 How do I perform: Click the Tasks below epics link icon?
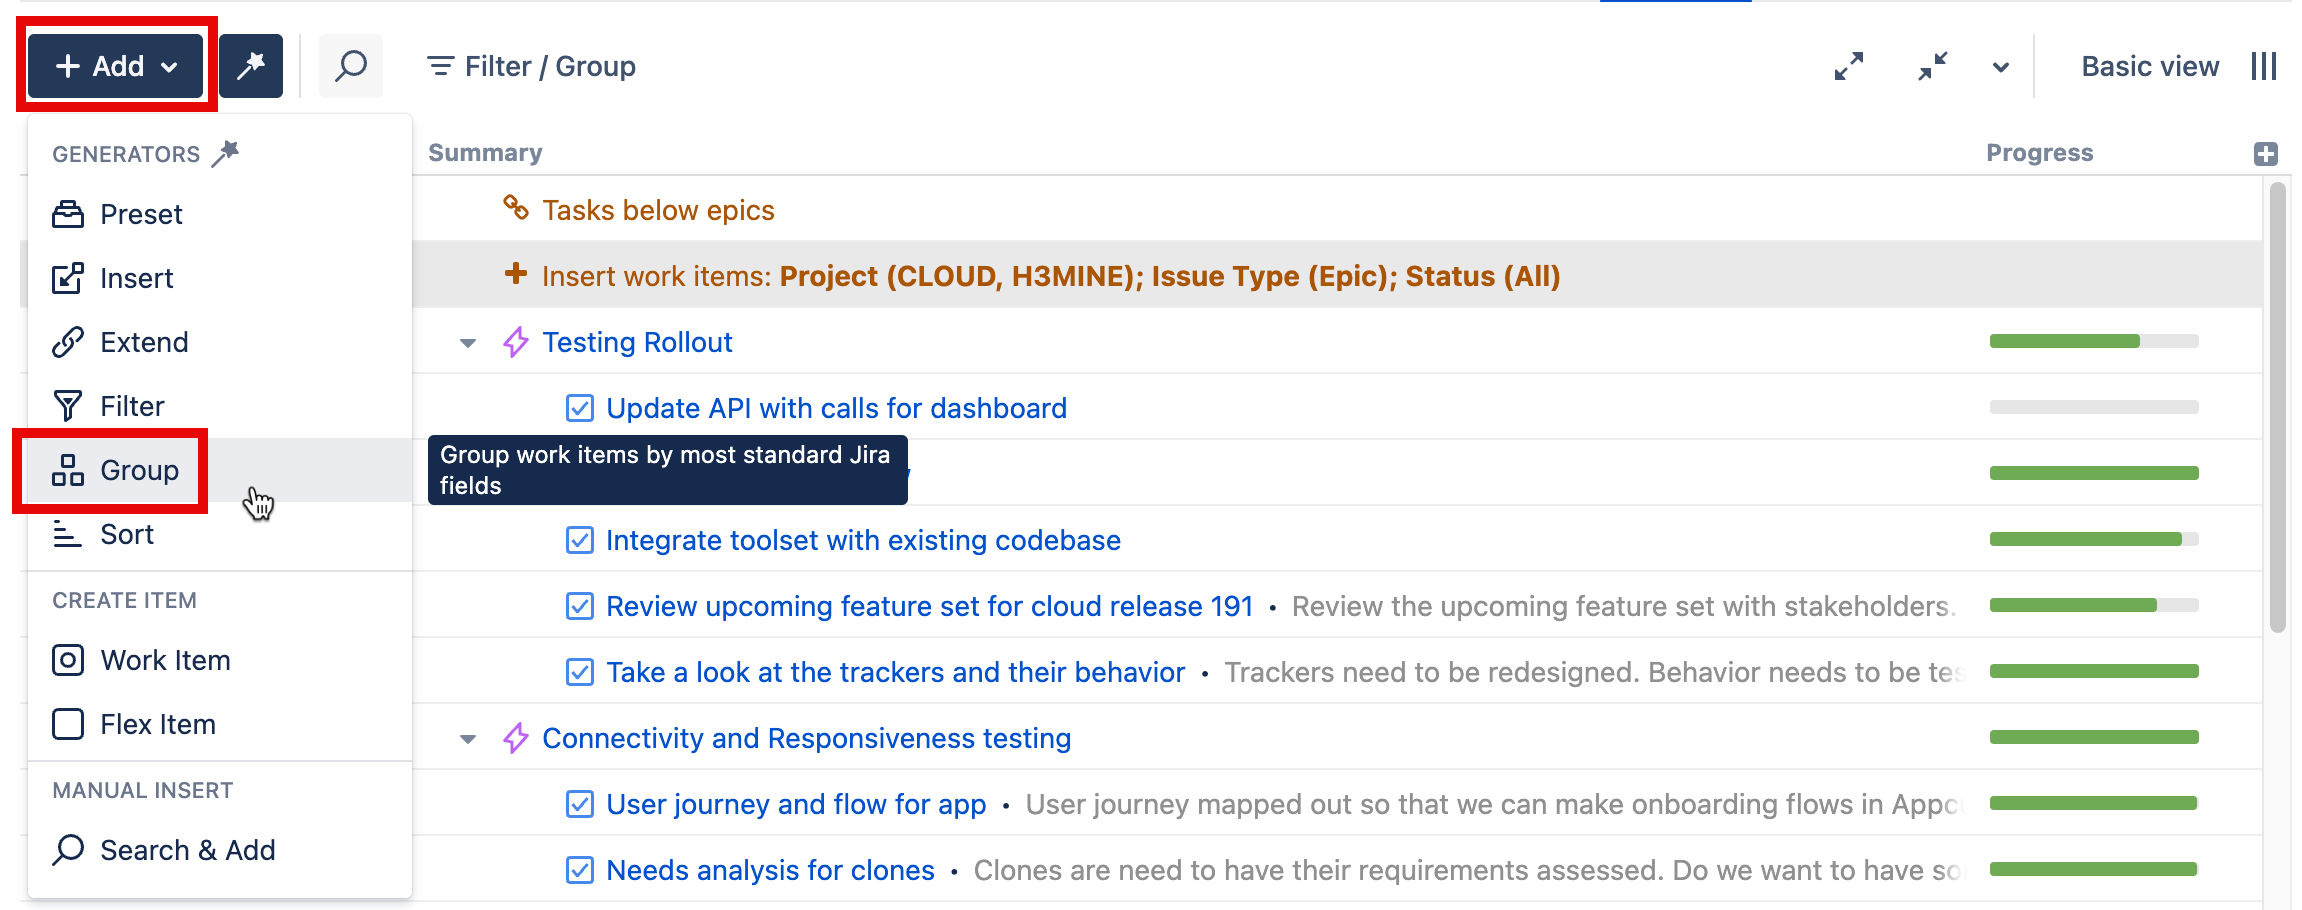point(516,208)
